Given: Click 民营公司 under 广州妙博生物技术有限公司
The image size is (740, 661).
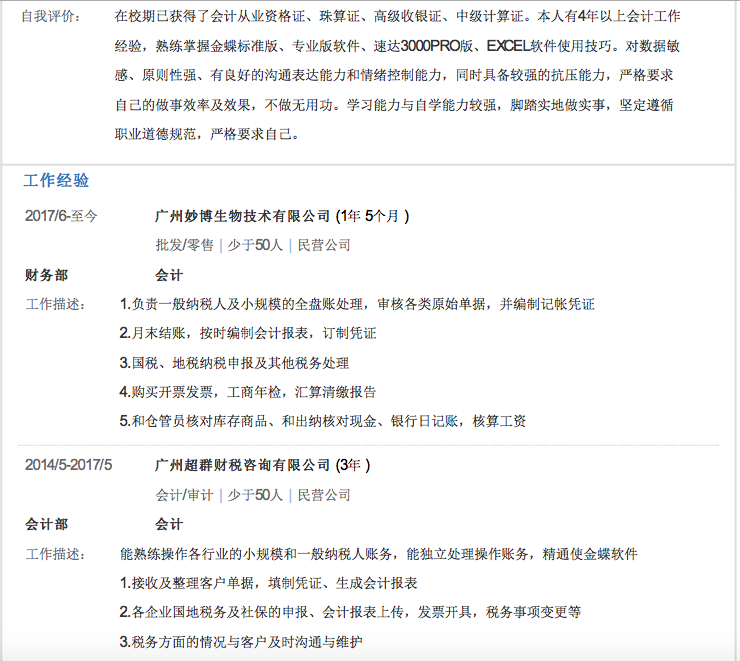Looking at the screenshot, I should click(x=324, y=245).
